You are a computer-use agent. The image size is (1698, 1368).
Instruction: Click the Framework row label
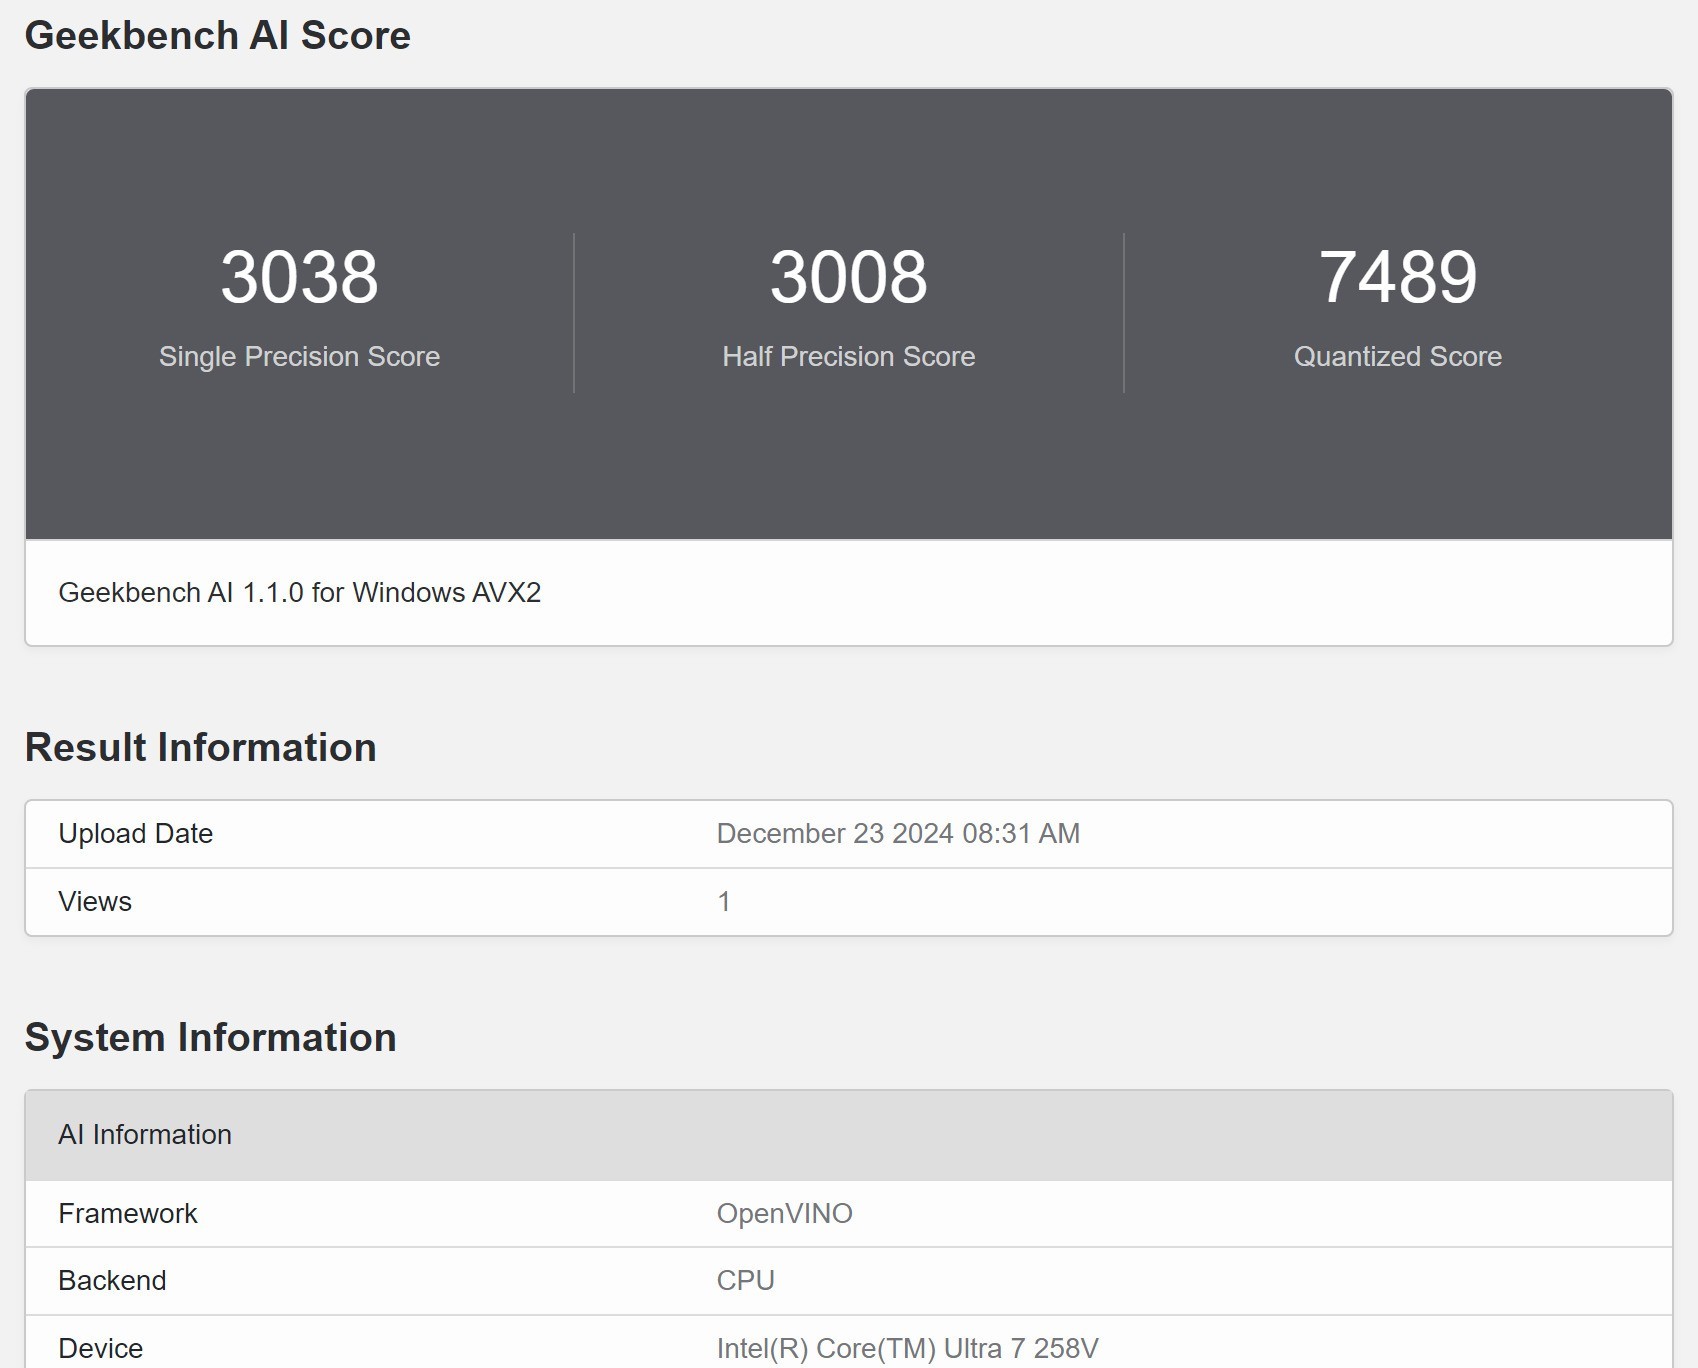click(x=128, y=1213)
